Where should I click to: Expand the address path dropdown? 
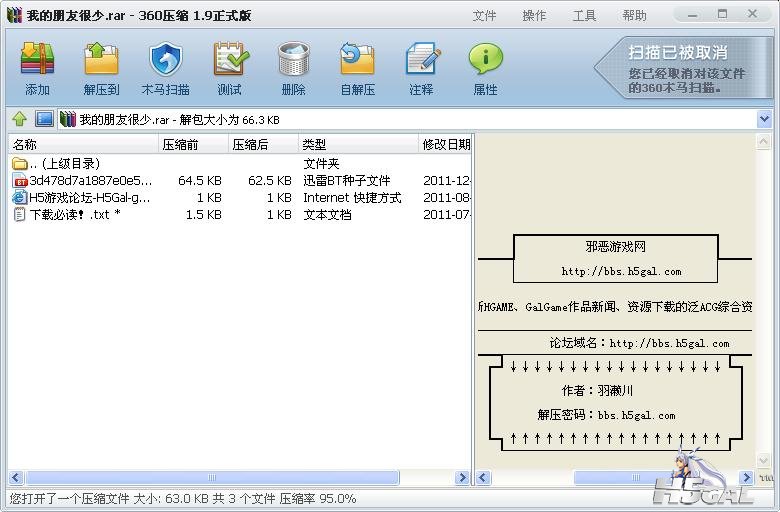pyautogui.click(x=764, y=119)
